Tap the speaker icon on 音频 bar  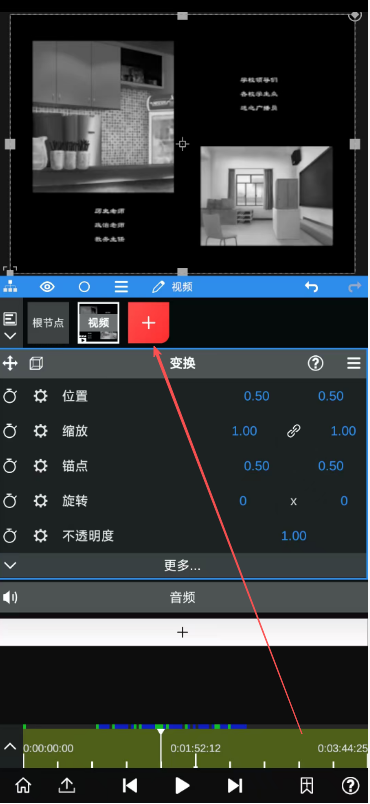coord(10,597)
